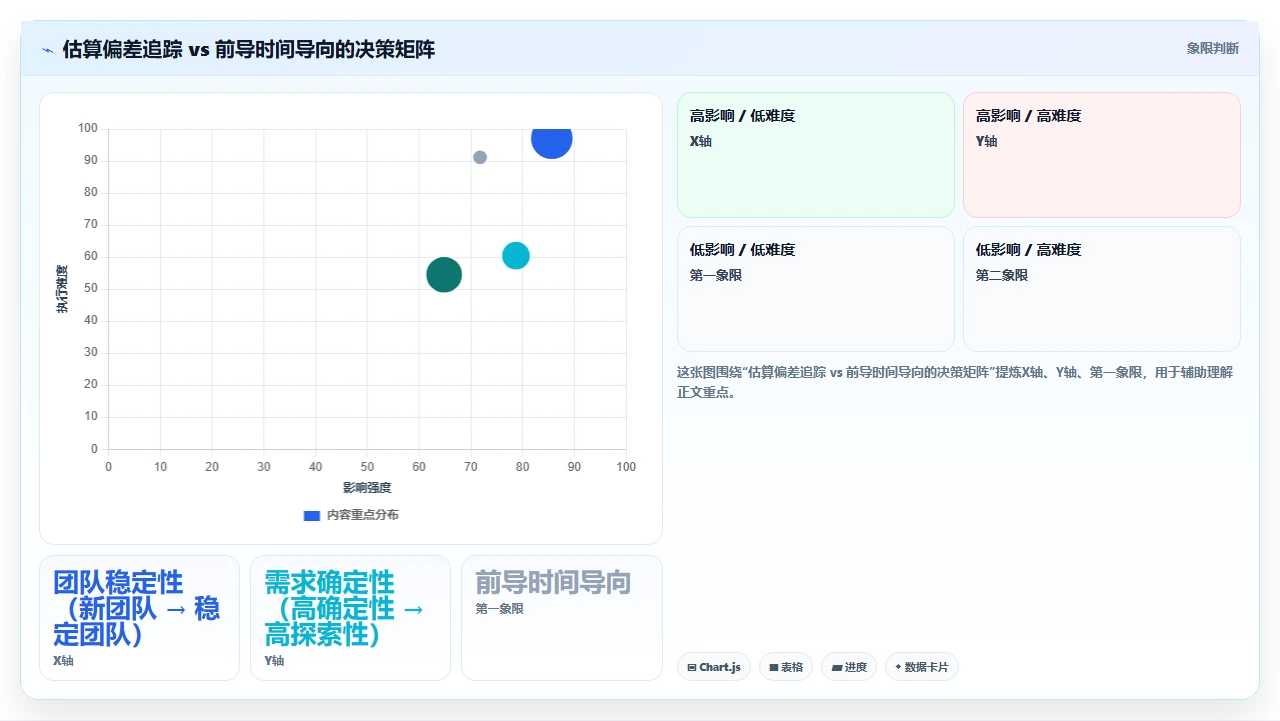Image resolution: width=1280 pixels, height=721 pixels.
Task: Click the 象限判断 label in header
Action: (x=1212, y=48)
